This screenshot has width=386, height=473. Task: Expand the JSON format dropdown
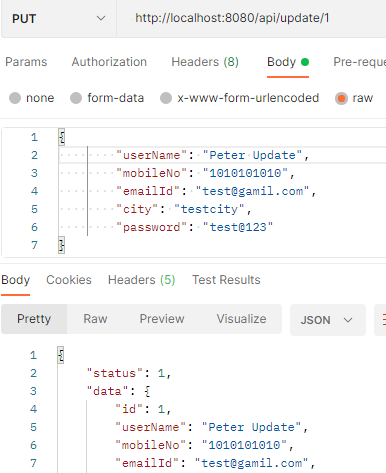[328, 320]
